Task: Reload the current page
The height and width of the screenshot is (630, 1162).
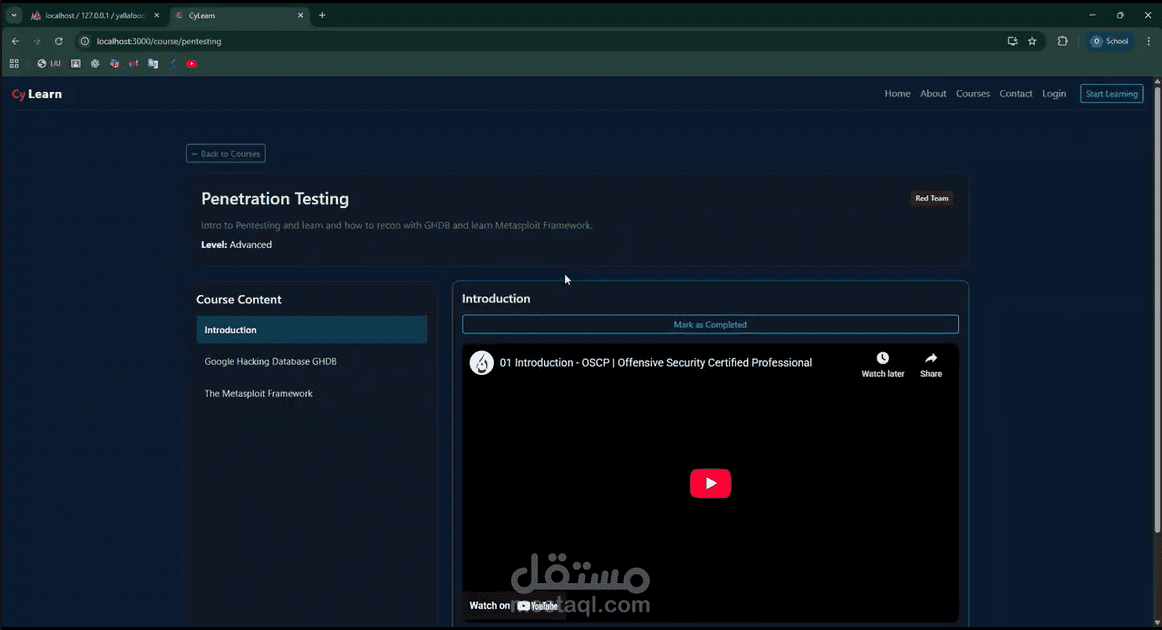Action: 59,42
